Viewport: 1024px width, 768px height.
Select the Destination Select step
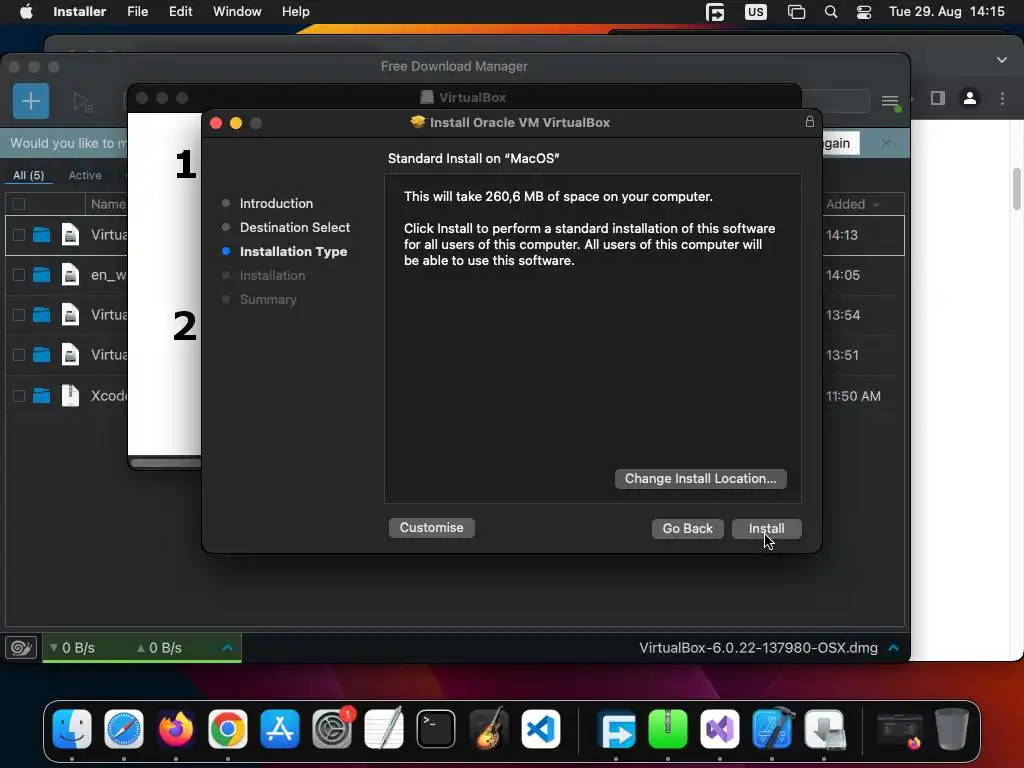click(295, 227)
